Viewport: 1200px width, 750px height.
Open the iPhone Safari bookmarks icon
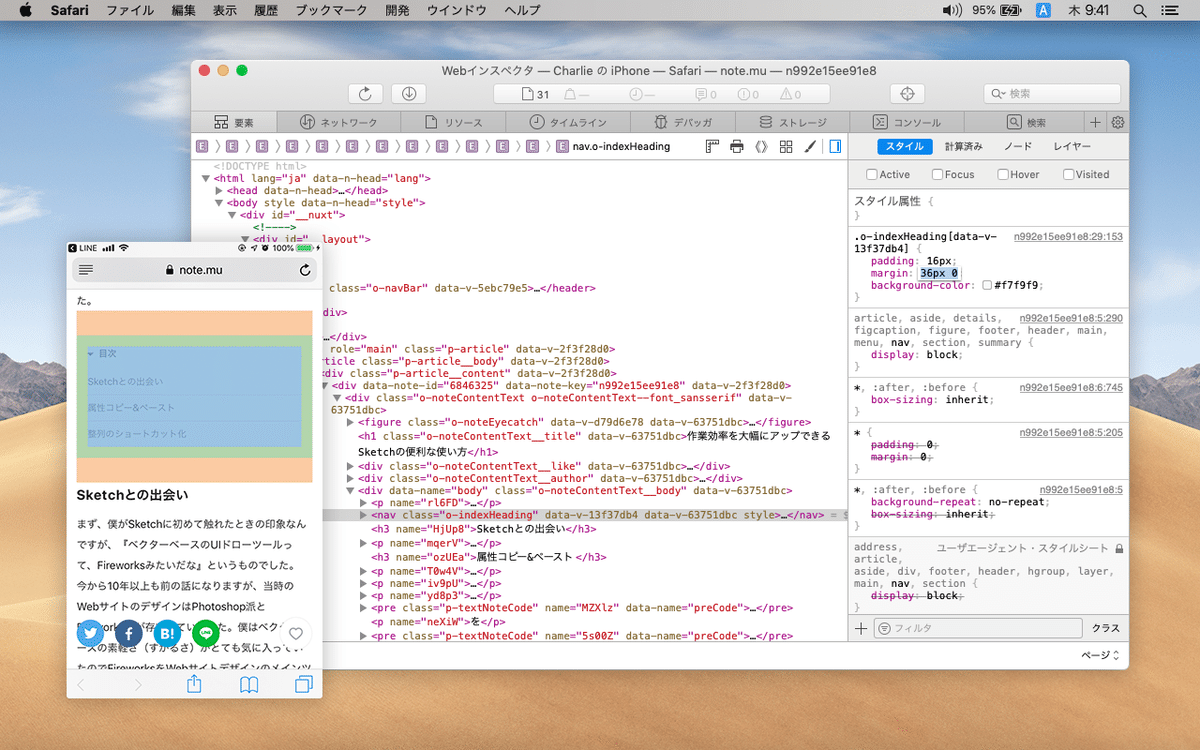(249, 685)
